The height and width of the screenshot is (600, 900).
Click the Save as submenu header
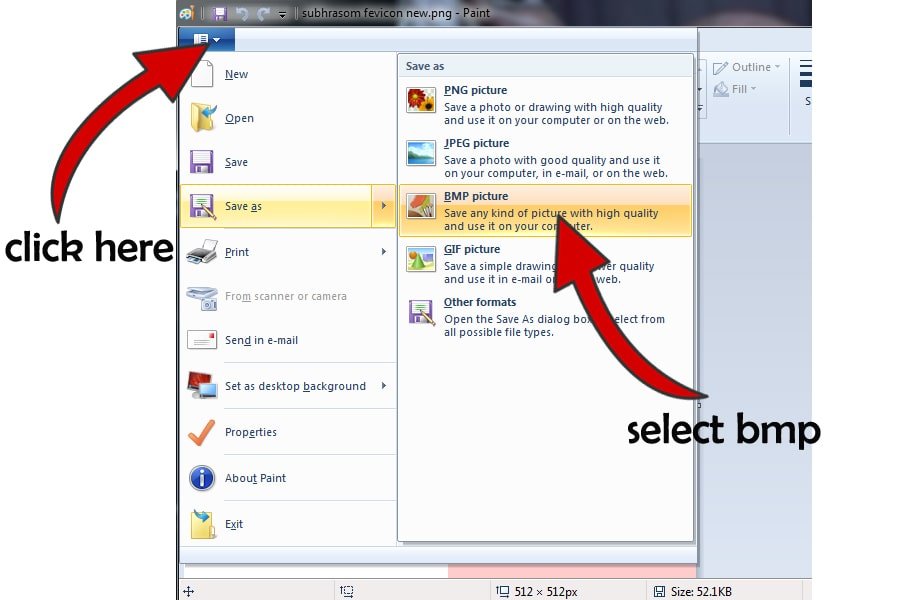coord(545,66)
